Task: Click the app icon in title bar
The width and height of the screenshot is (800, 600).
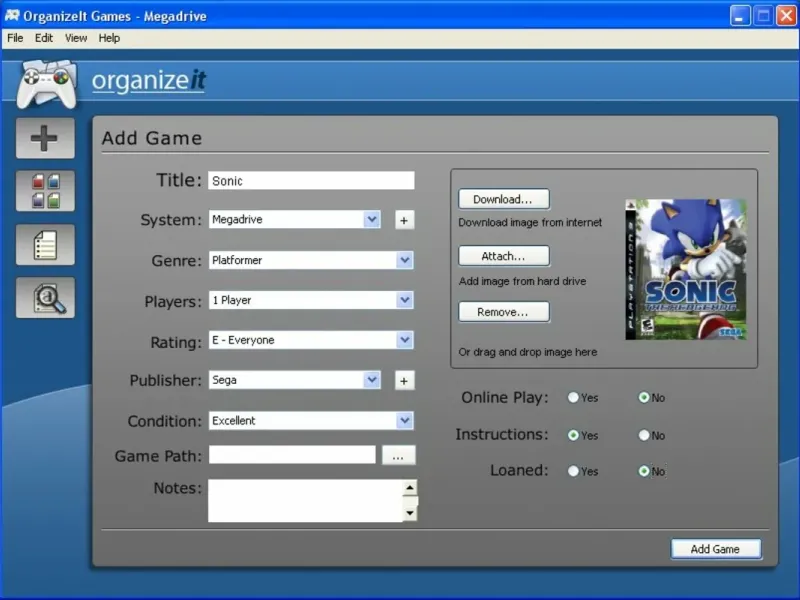Action: [x=12, y=16]
